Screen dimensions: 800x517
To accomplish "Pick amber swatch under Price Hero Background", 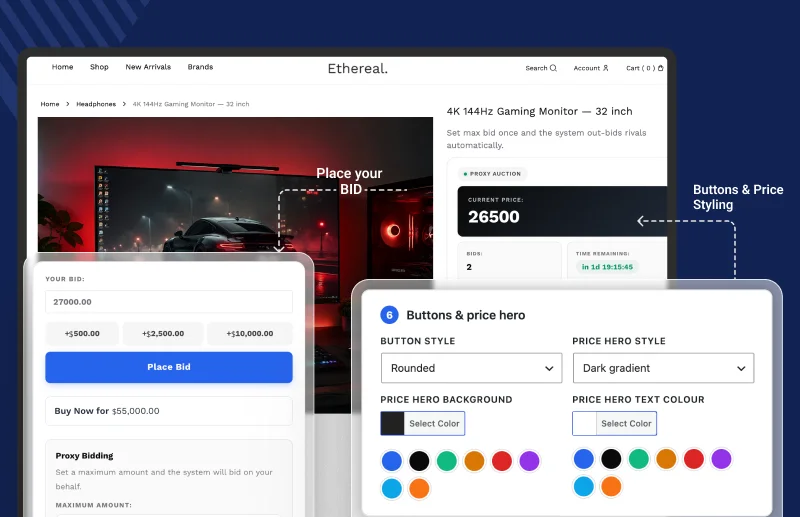I will coord(474,461).
